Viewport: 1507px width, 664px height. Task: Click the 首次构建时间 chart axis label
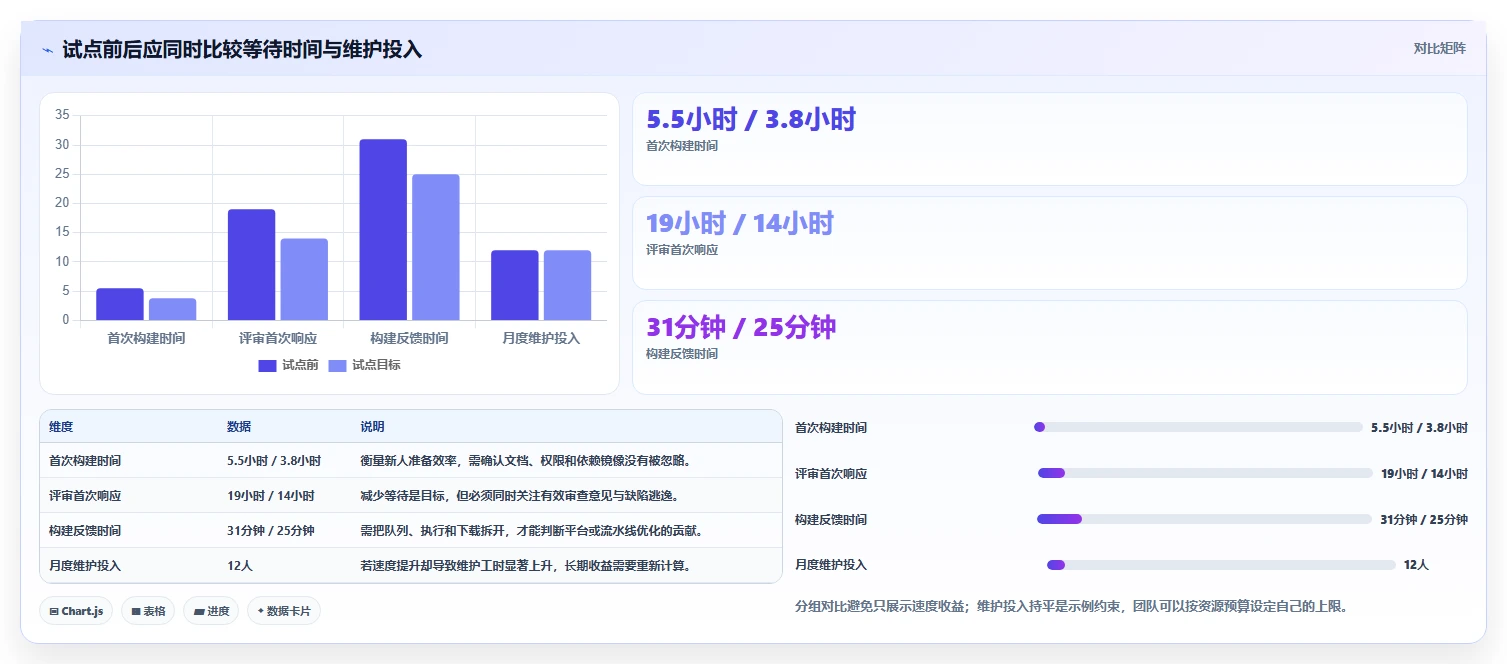tap(146, 338)
